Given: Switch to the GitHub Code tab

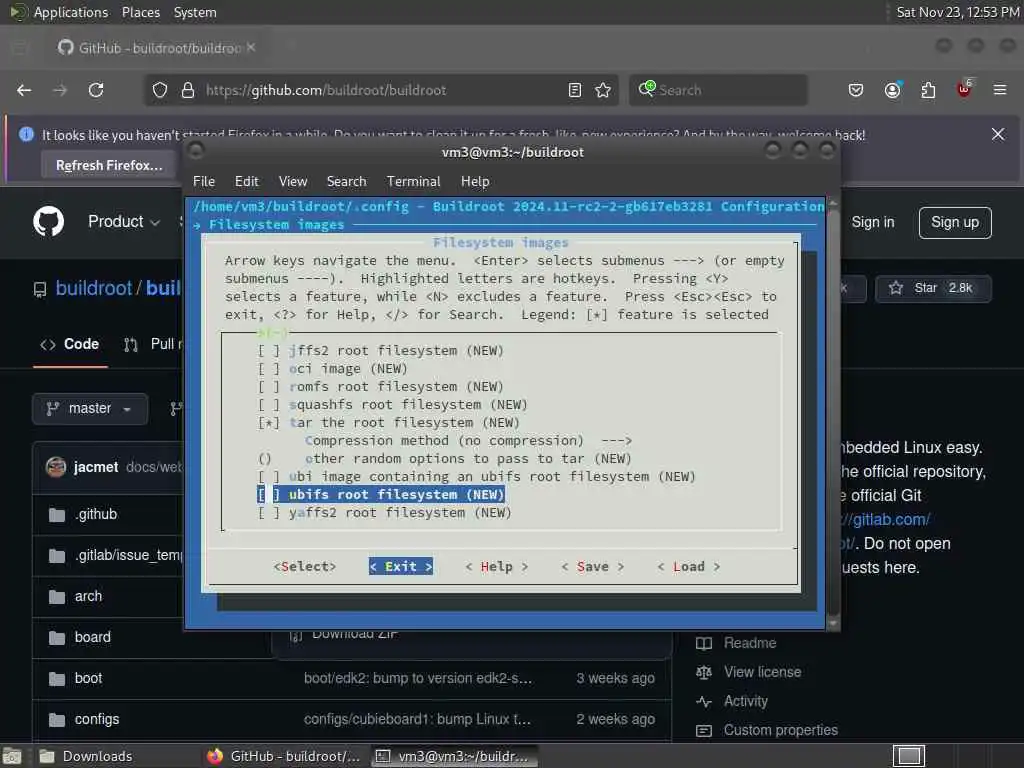Looking at the screenshot, I should (70, 344).
